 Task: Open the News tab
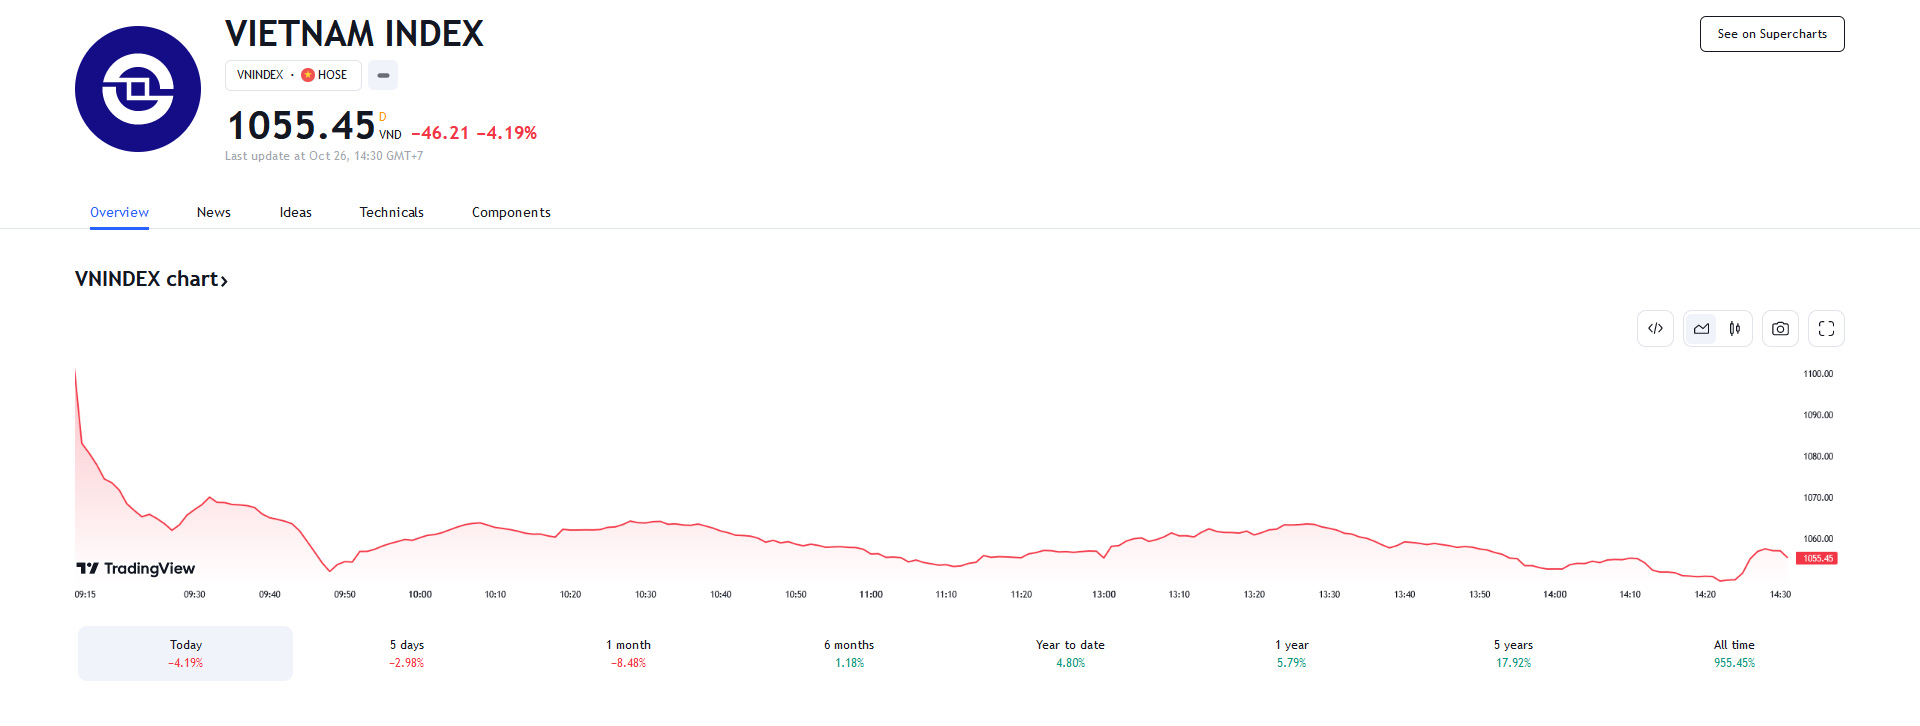pyautogui.click(x=214, y=212)
